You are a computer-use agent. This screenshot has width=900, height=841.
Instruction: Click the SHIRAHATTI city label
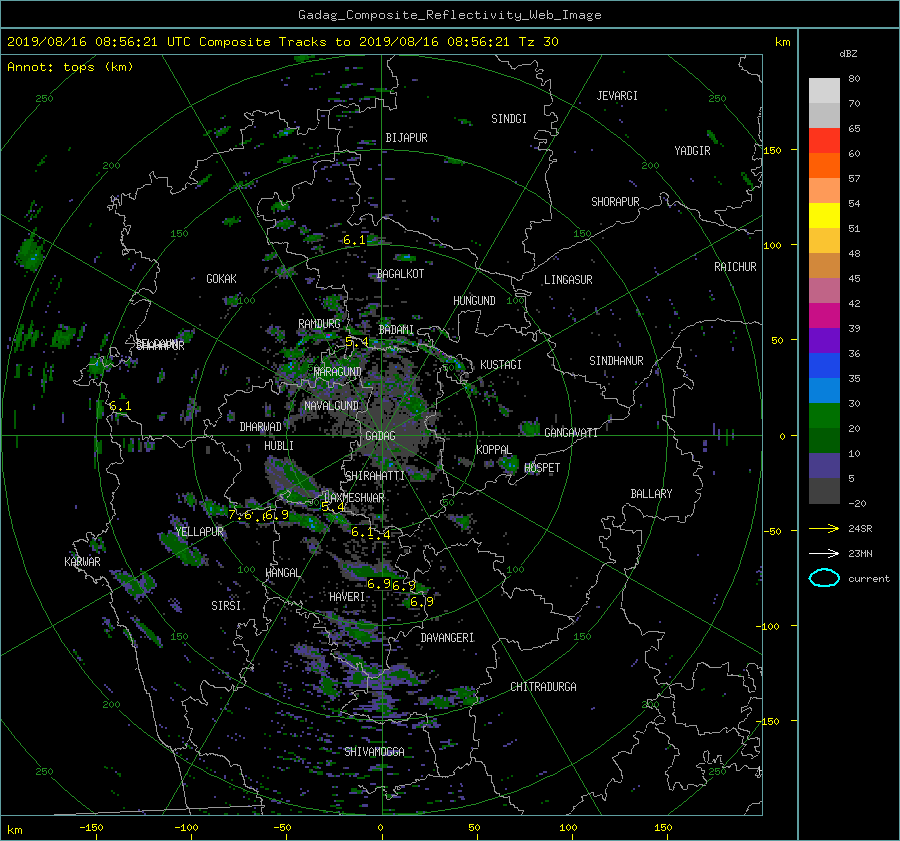(x=375, y=476)
